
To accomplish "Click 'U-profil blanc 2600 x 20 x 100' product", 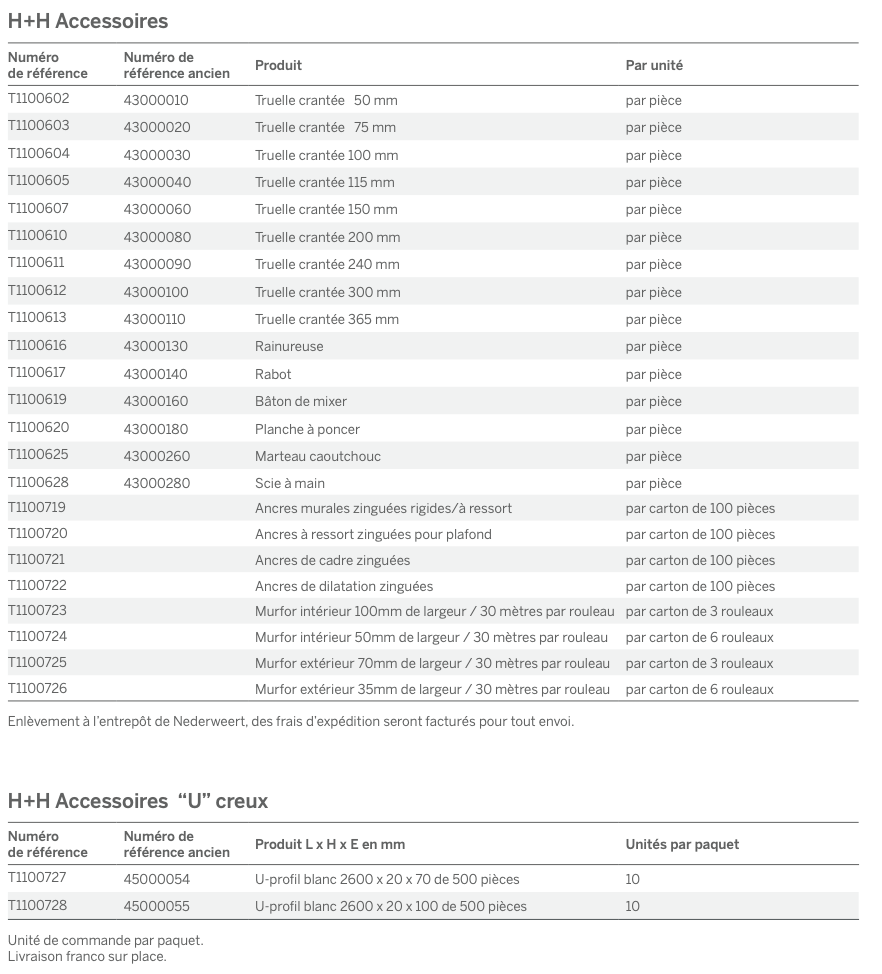I will pyautogui.click(x=390, y=906).
